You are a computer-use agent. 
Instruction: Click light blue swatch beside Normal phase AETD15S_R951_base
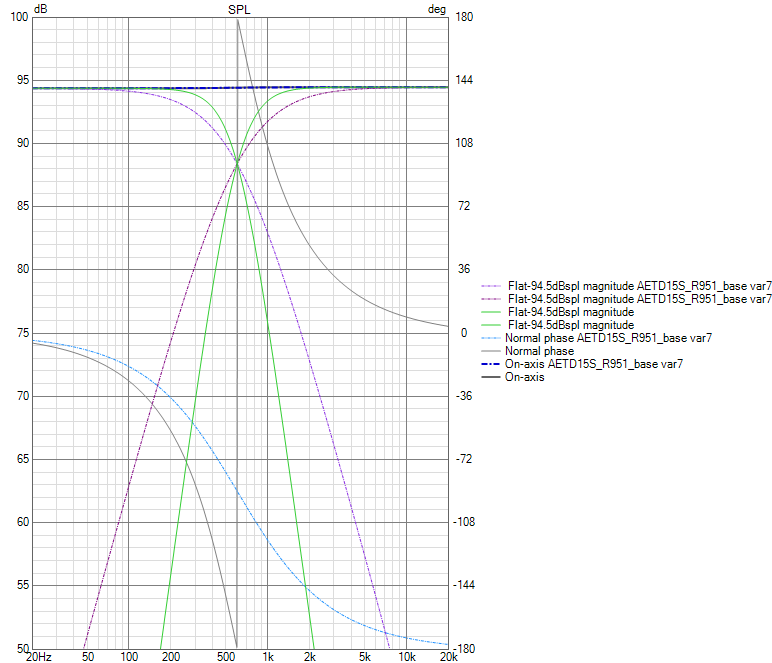pyautogui.click(x=490, y=338)
